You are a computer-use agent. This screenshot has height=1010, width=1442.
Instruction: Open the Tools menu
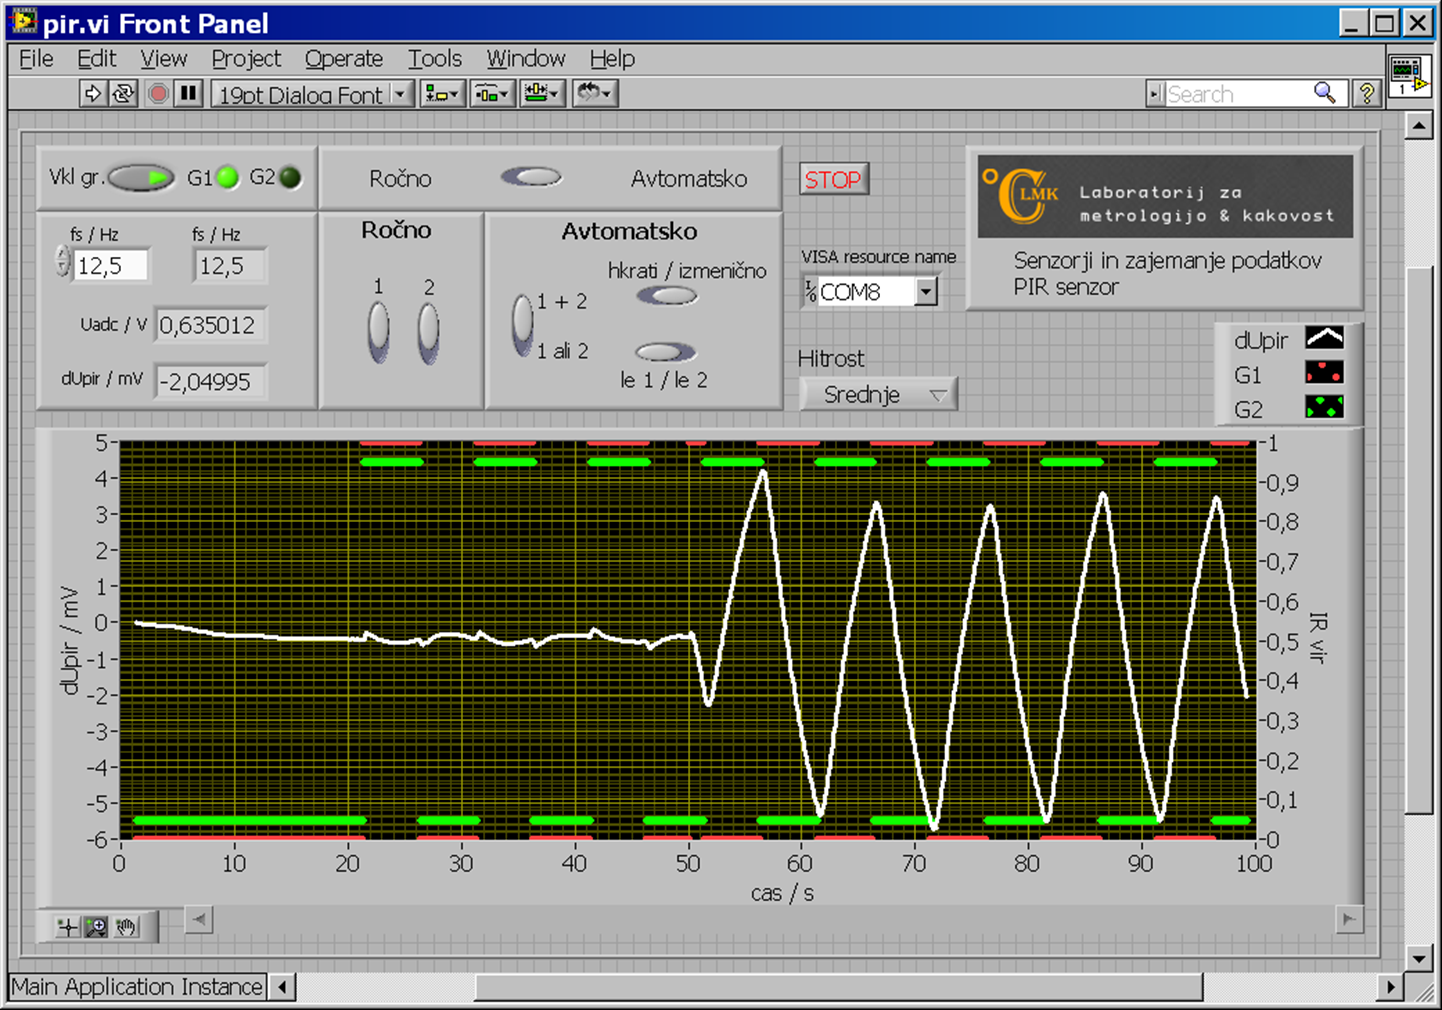435,59
